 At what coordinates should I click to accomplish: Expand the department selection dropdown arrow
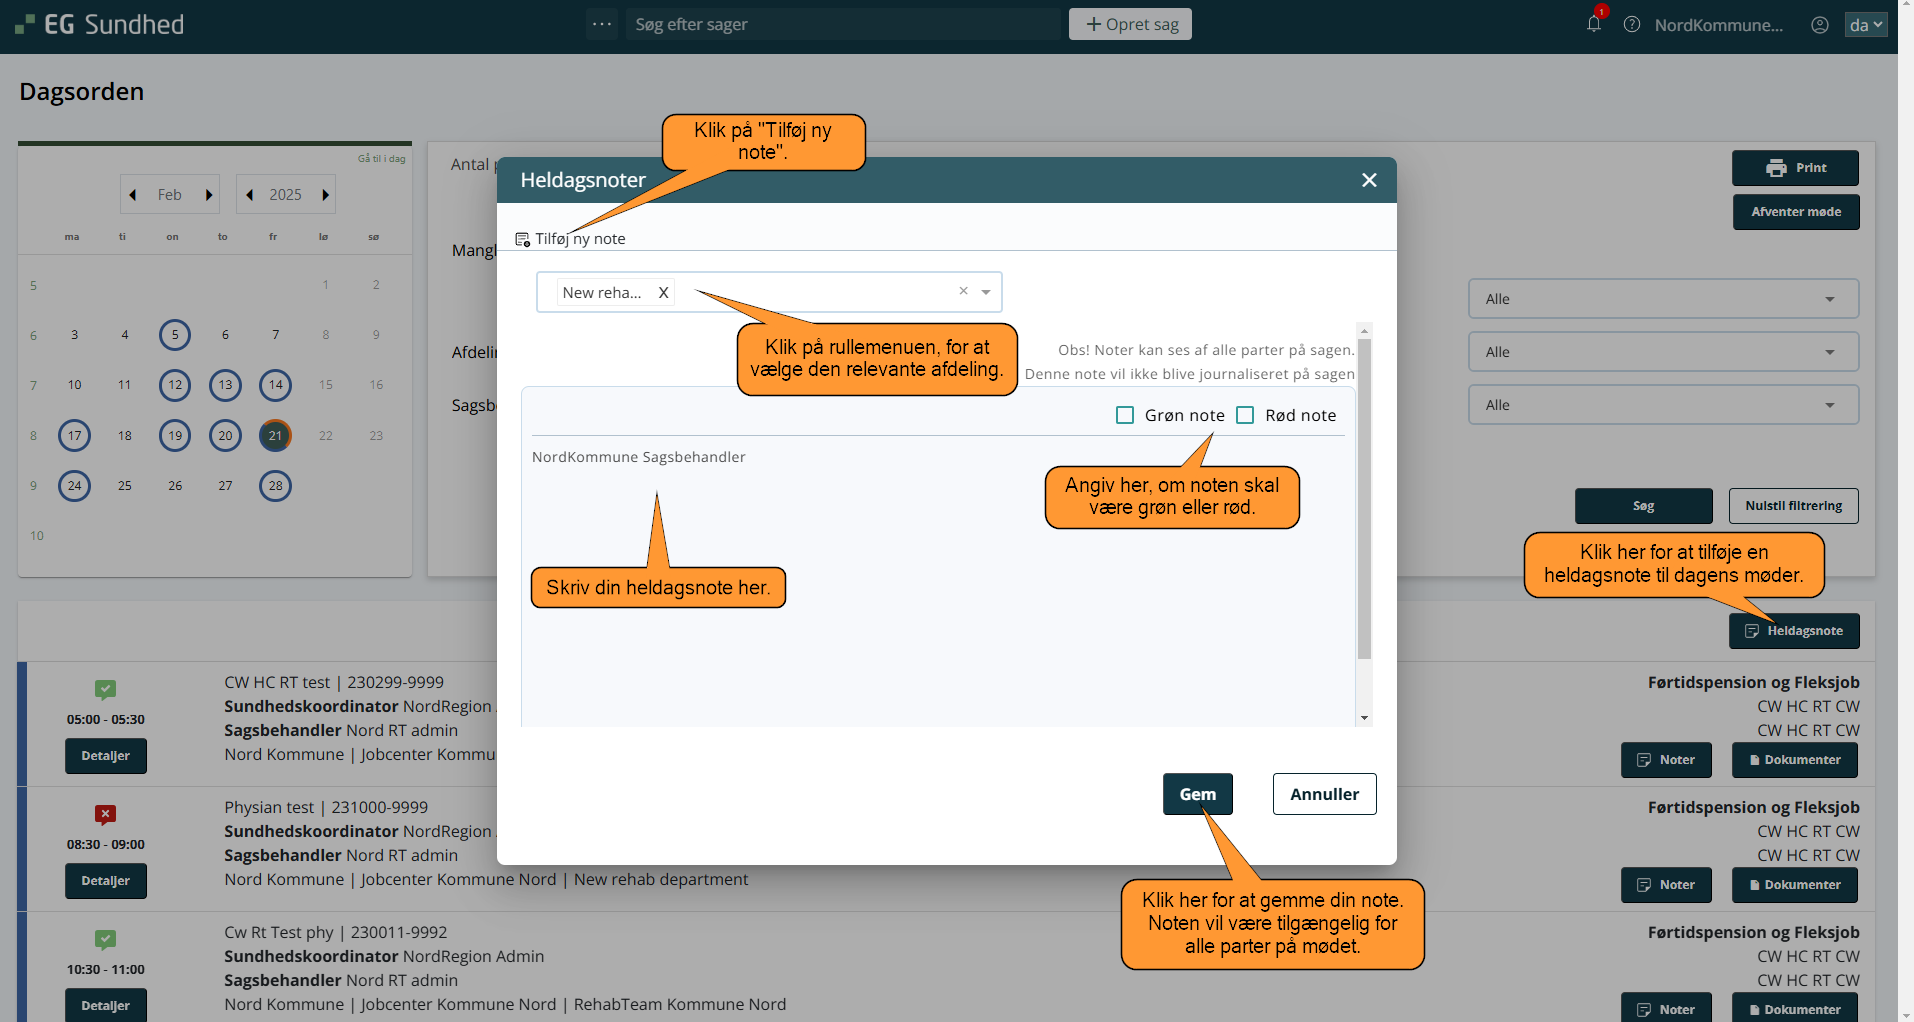pyautogui.click(x=986, y=292)
